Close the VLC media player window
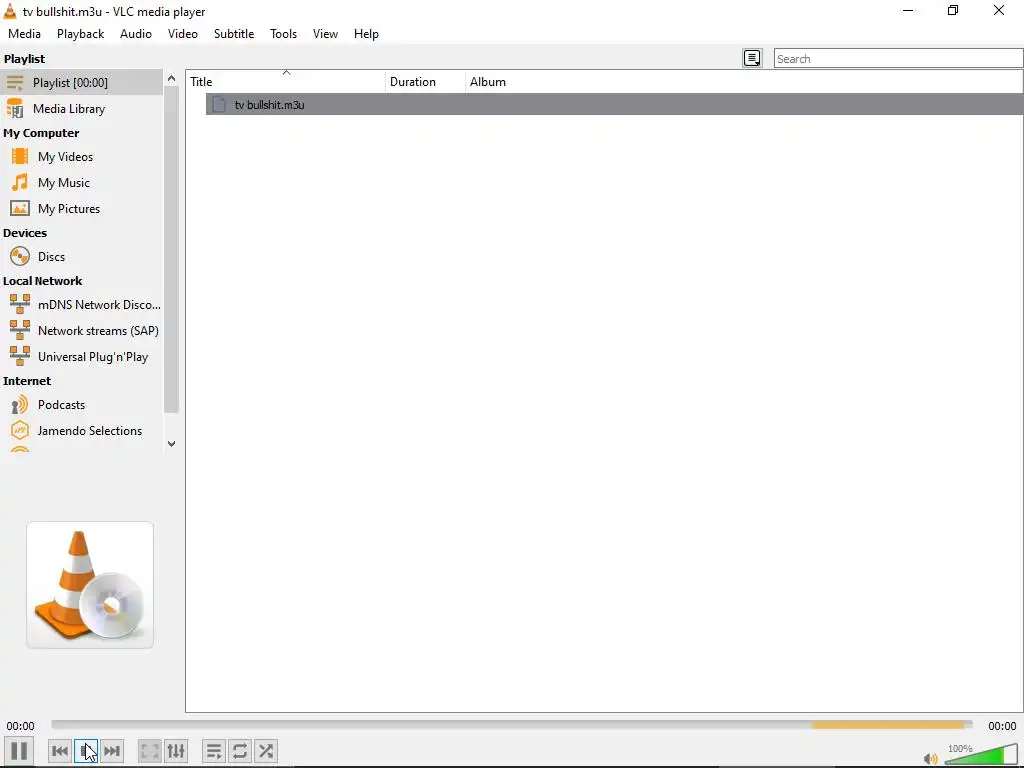 click(x=999, y=10)
